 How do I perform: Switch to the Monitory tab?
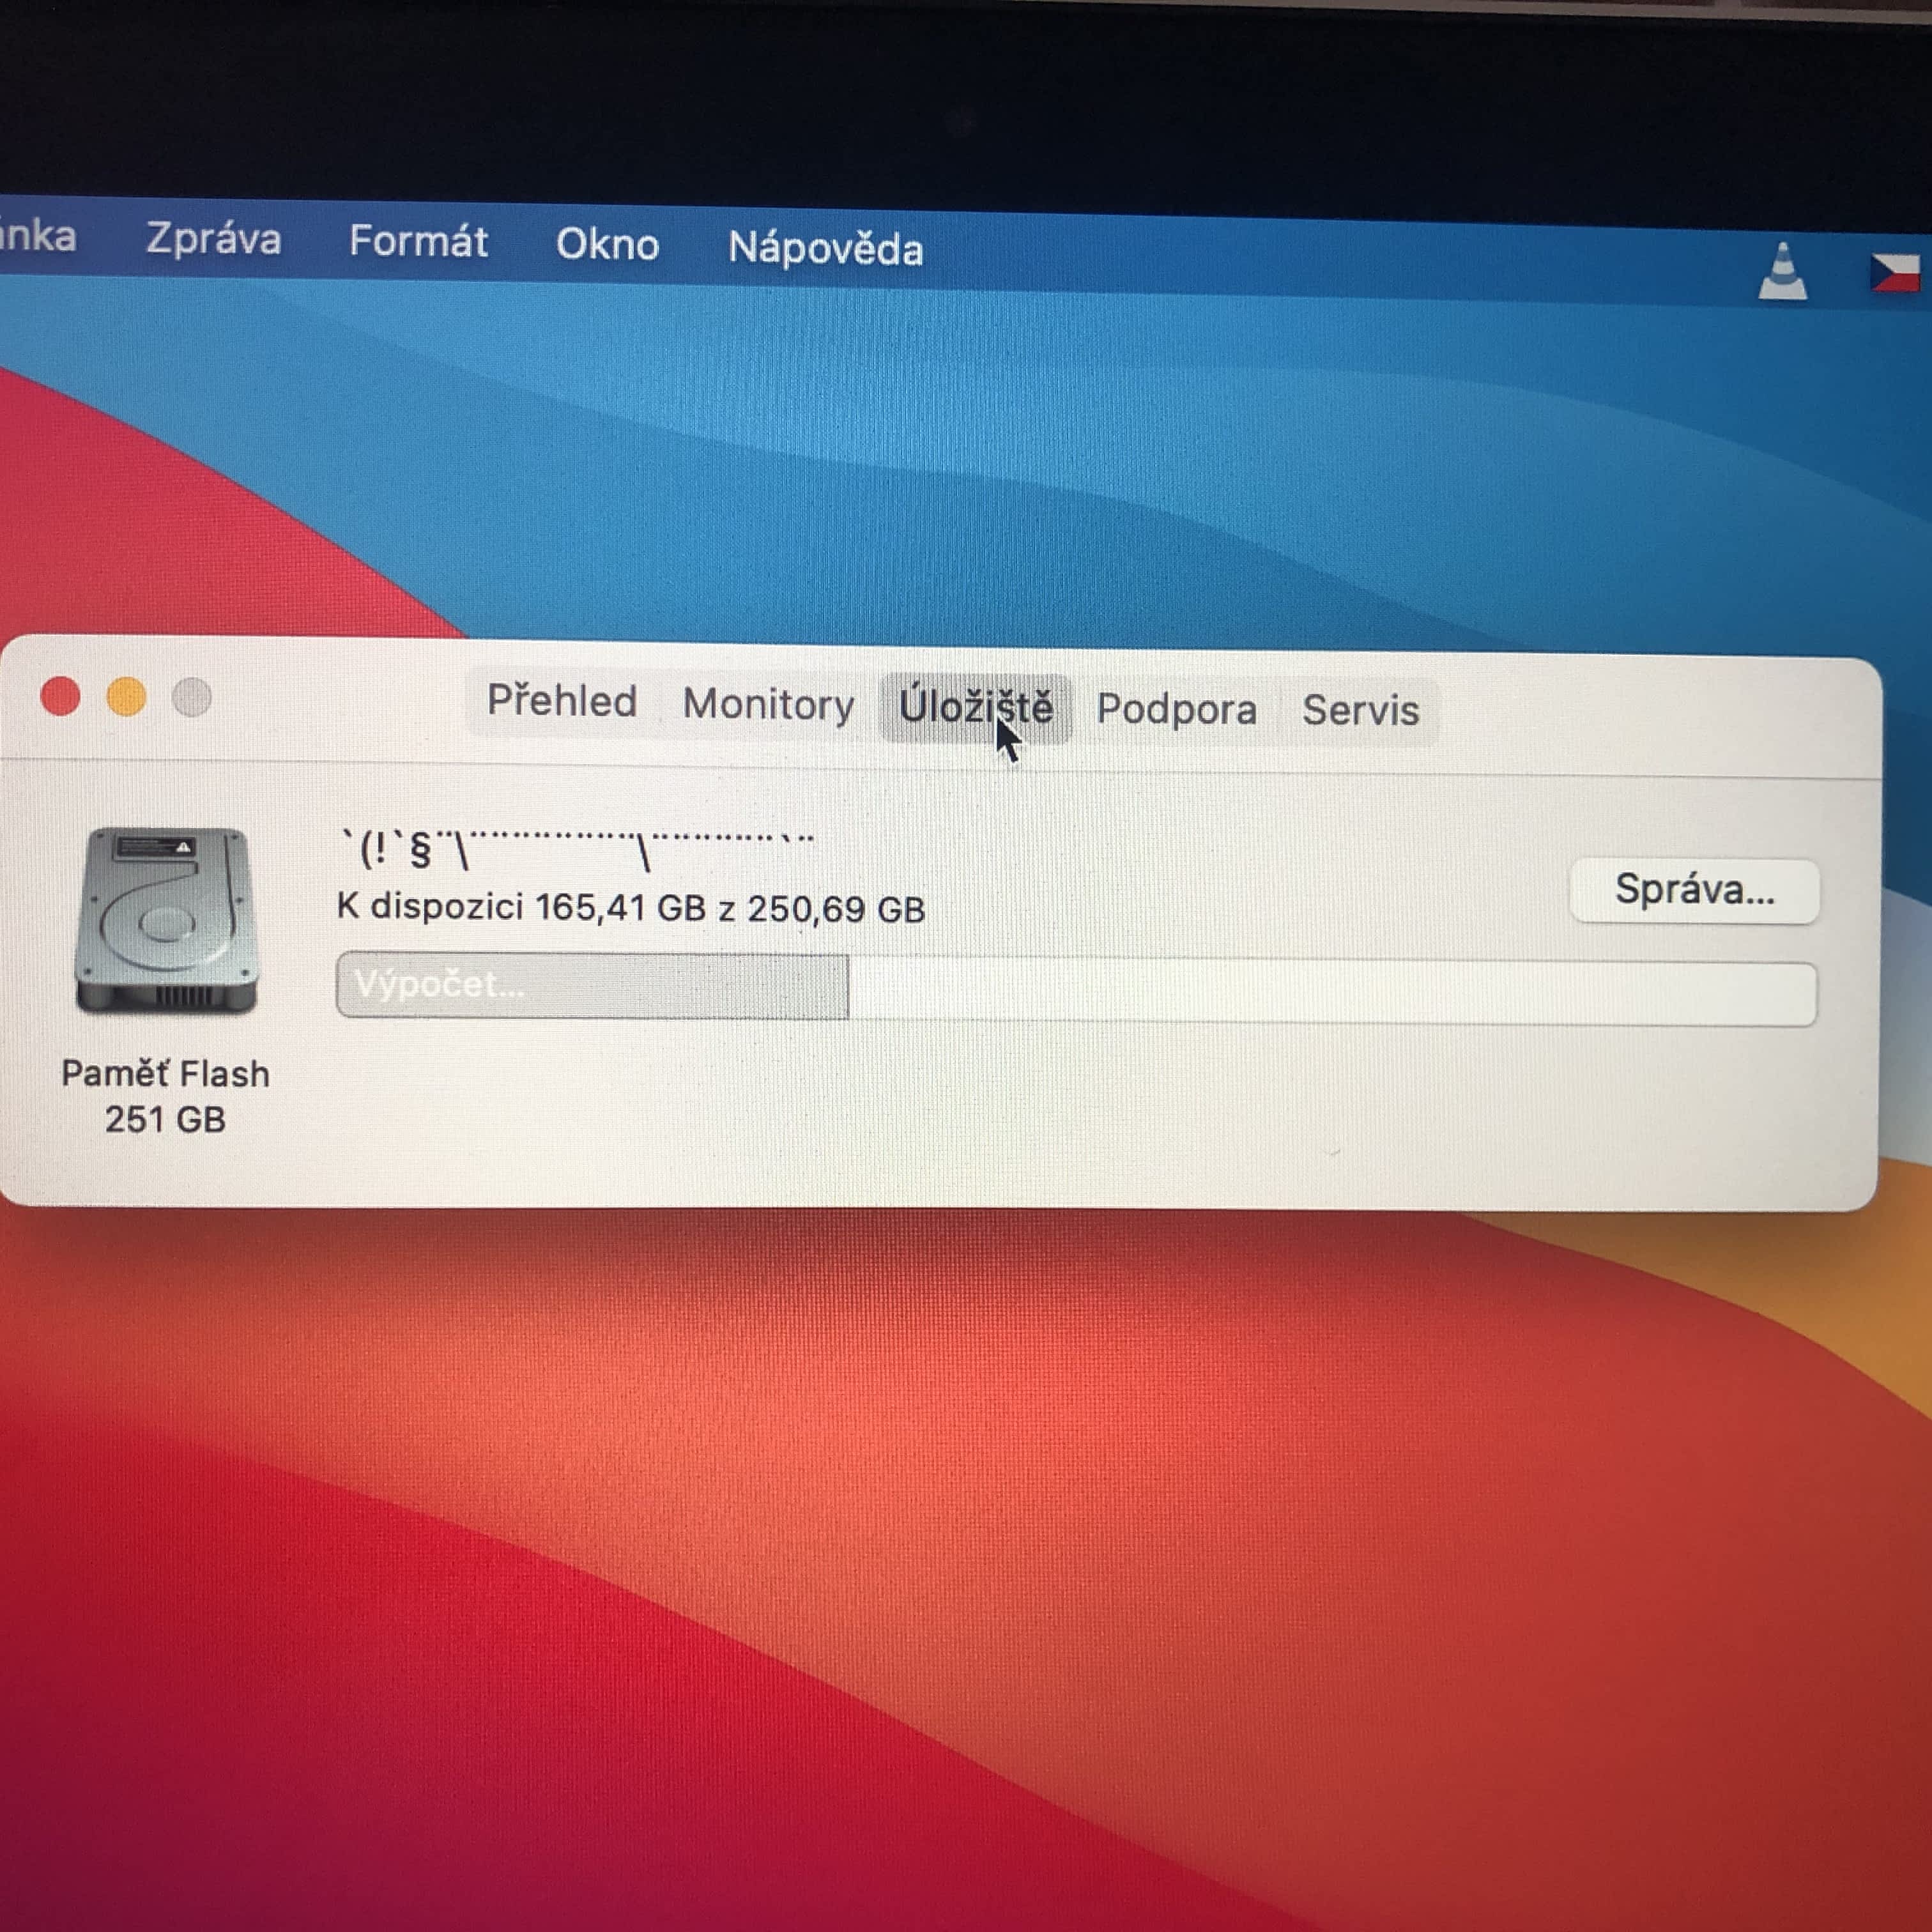[x=768, y=705]
